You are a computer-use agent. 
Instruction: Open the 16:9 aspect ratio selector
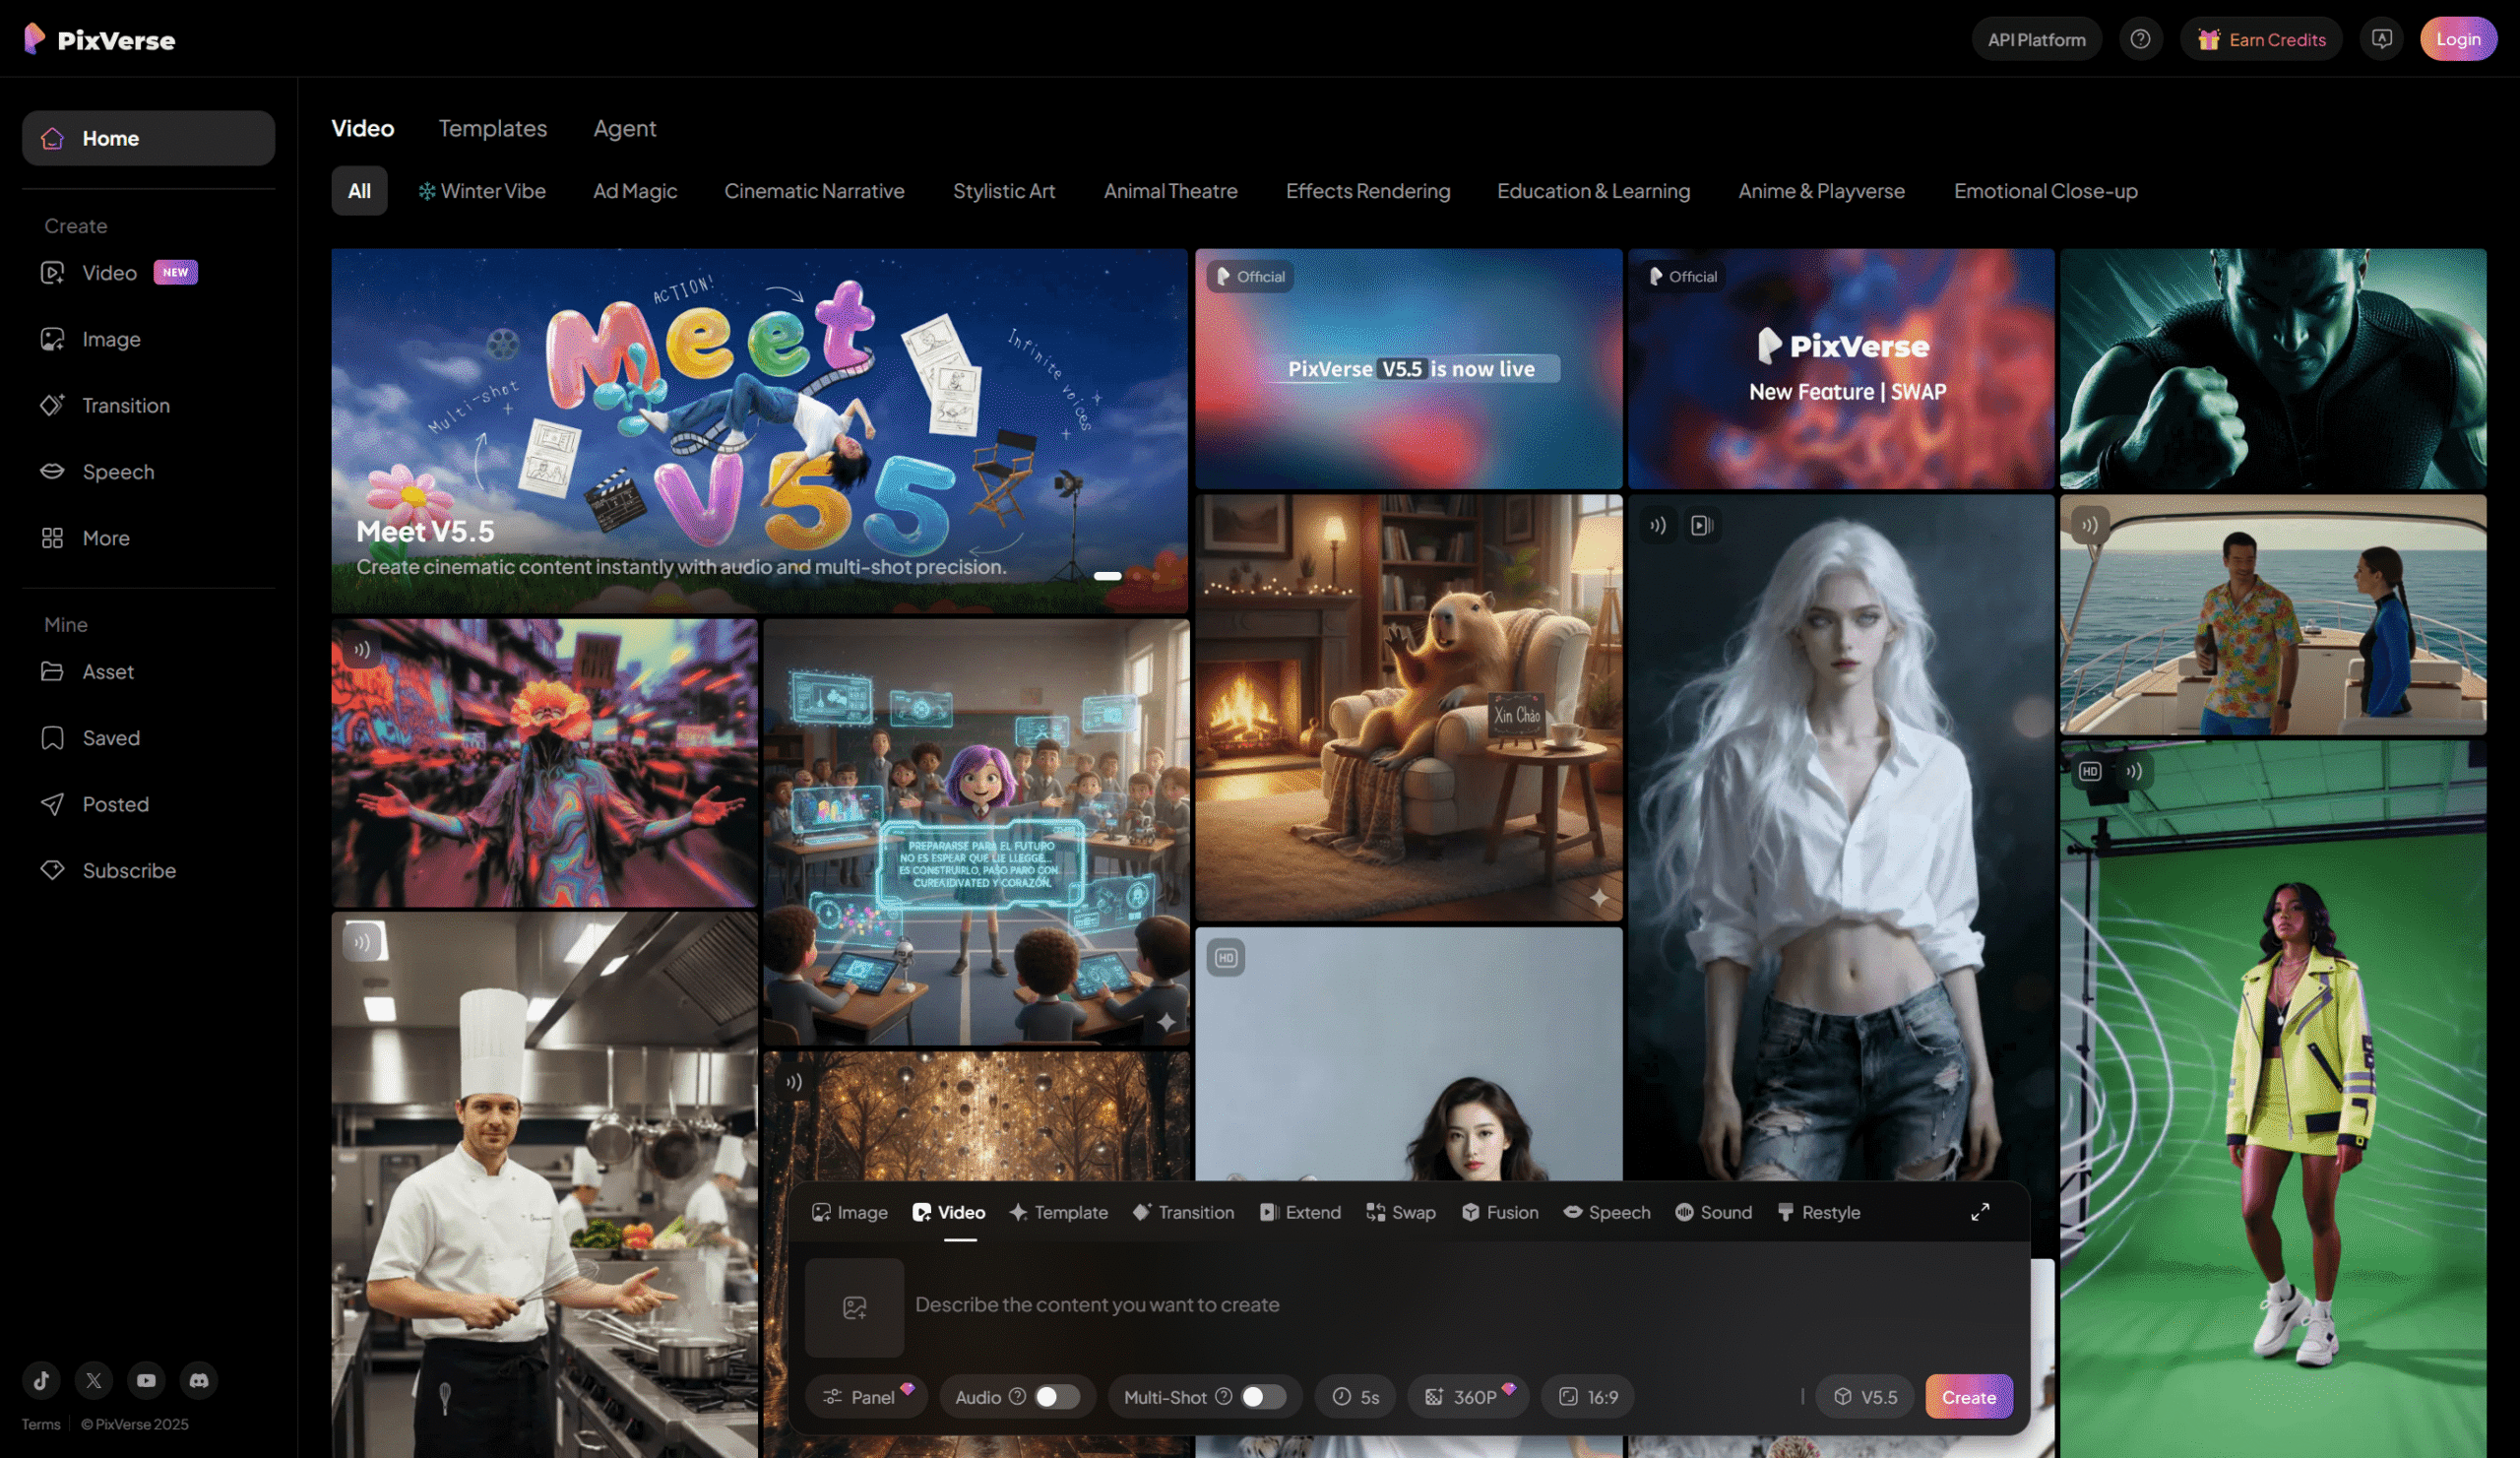point(1588,1397)
